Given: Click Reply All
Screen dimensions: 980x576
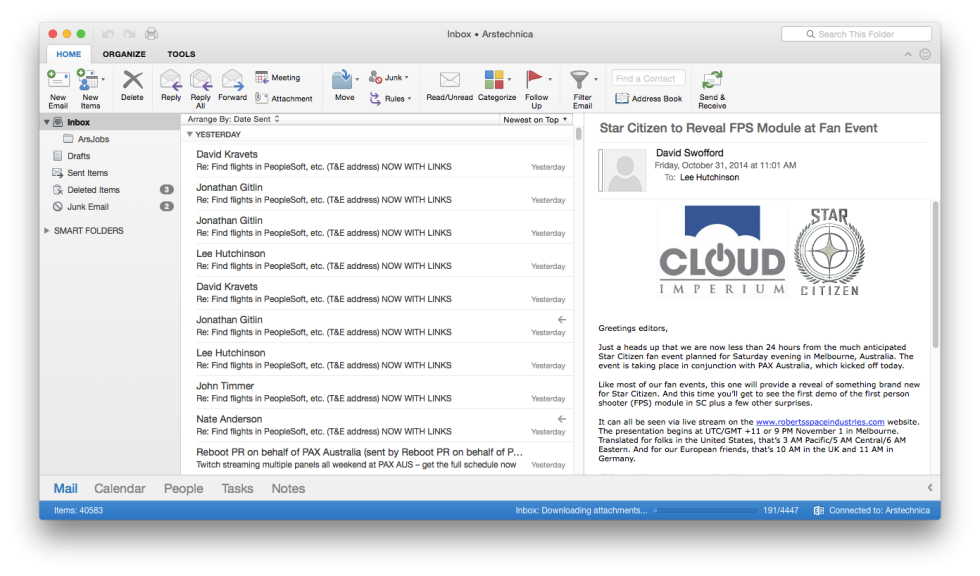Looking at the screenshot, I should click(x=200, y=88).
